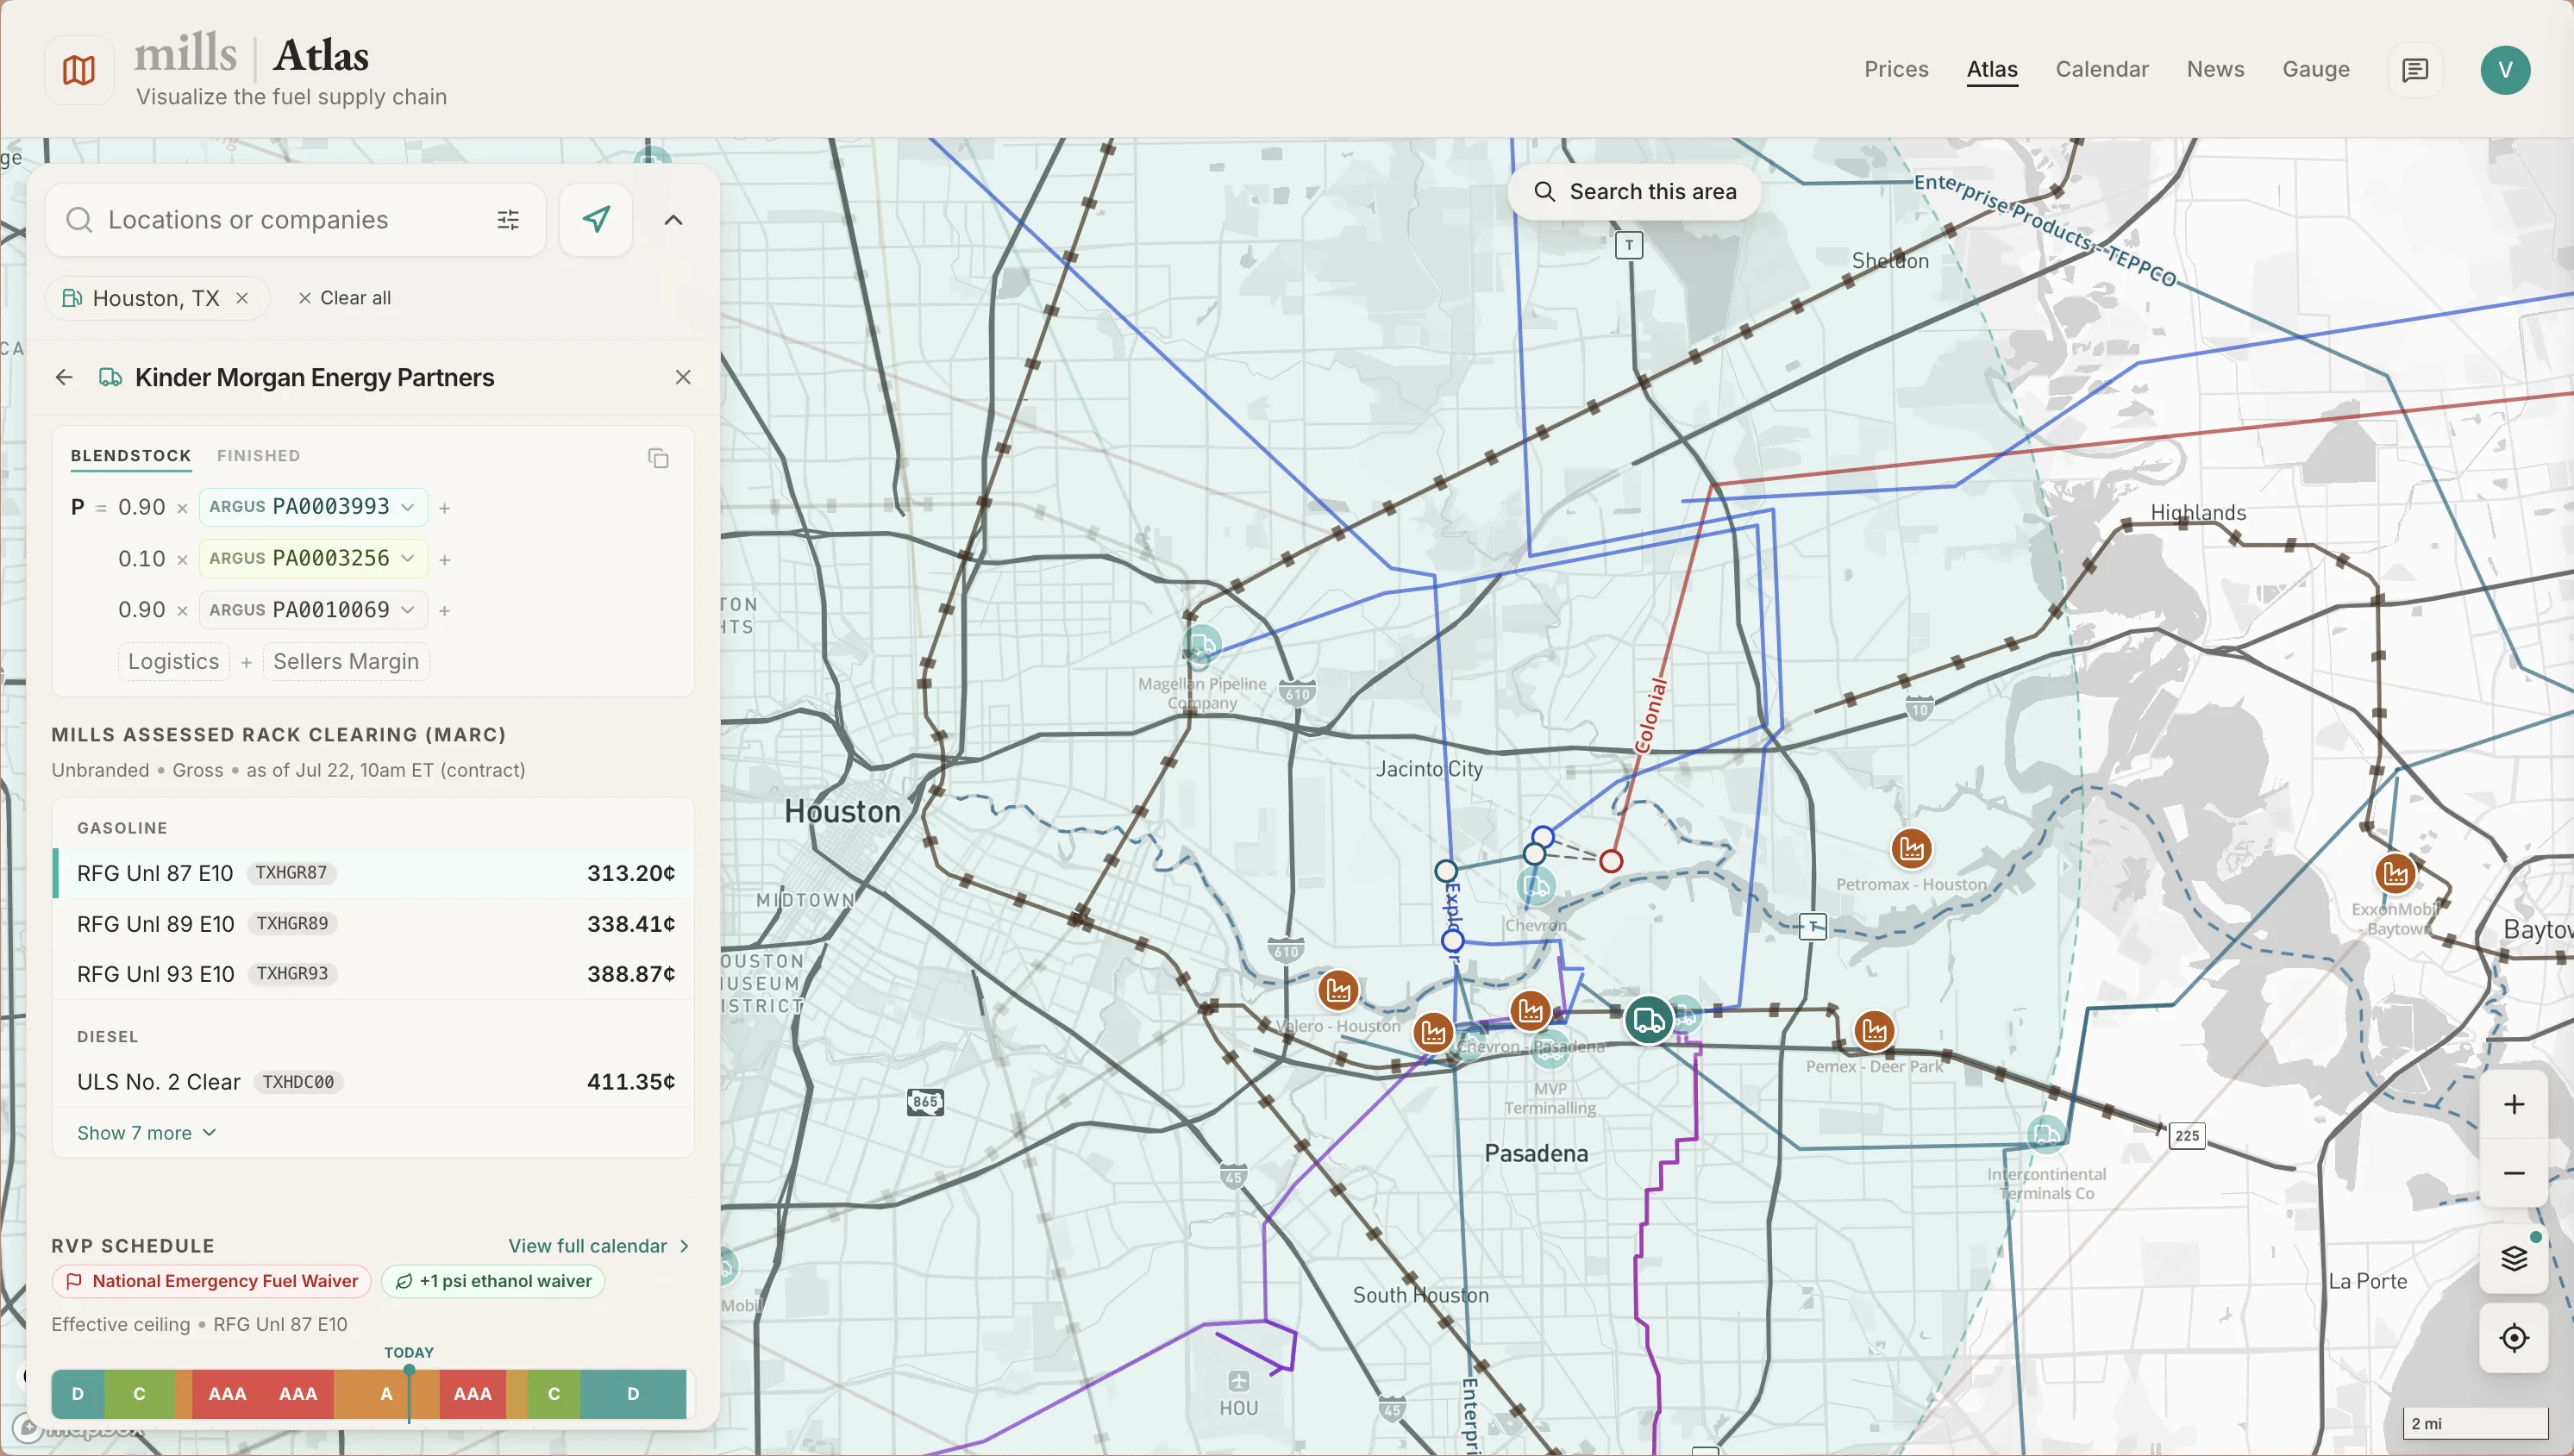Select the RFG Unl 93 E10 row
2574x1456 pixels.
click(x=373, y=974)
